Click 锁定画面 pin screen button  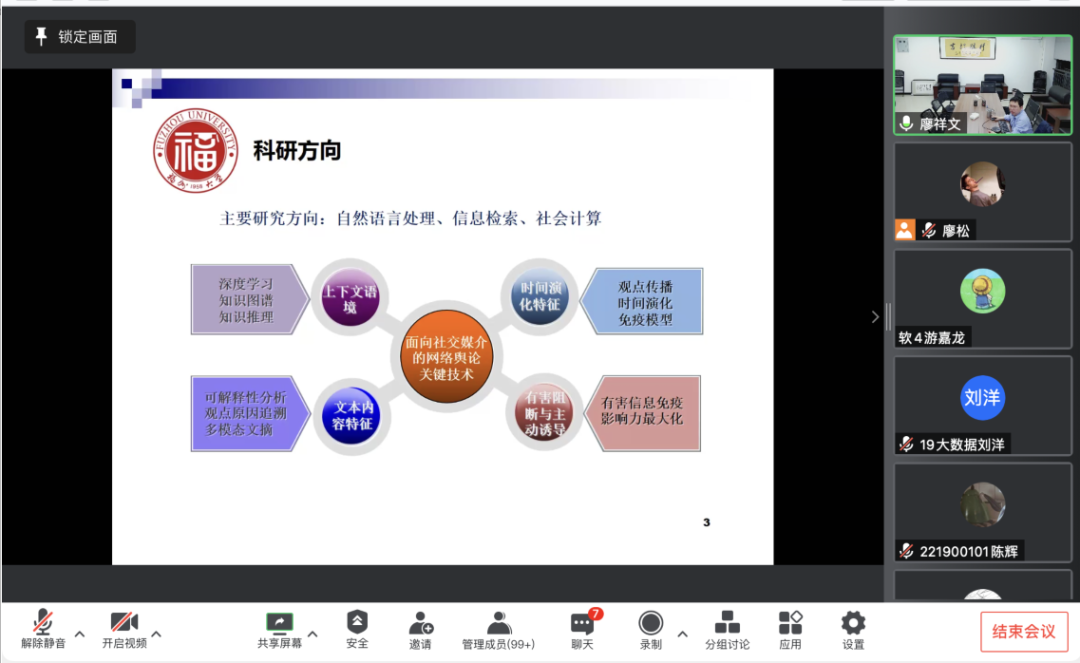[x=79, y=37]
